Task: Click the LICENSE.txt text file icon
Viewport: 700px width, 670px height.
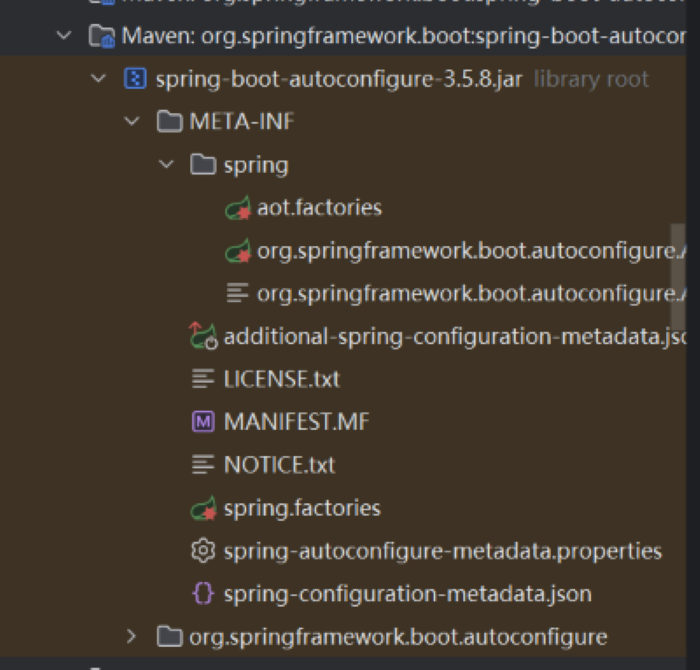Action: 203,379
